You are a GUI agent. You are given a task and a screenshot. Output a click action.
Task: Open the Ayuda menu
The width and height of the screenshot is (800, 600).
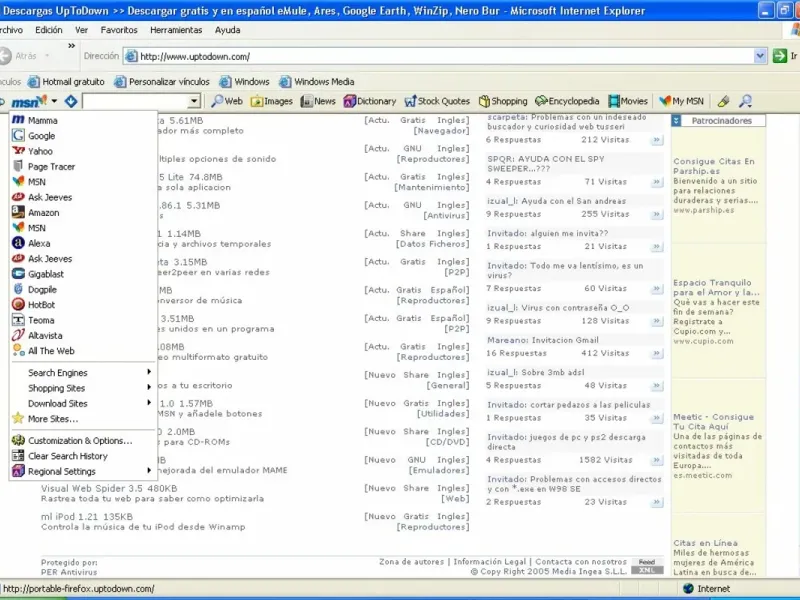point(228,30)
